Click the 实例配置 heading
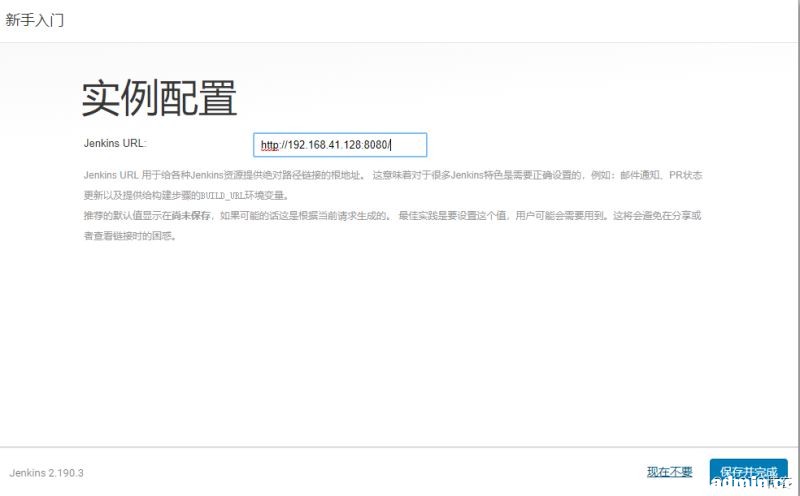Image resolution: width=800 pixels, height=496 pixels. [159, 98]
